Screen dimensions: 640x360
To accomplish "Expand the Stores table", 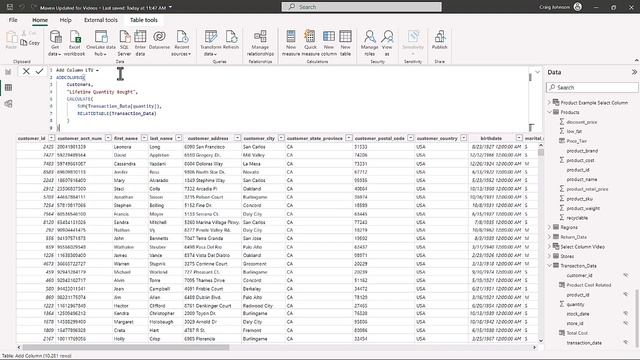I will pyautogui.click(x=549, y=256).
